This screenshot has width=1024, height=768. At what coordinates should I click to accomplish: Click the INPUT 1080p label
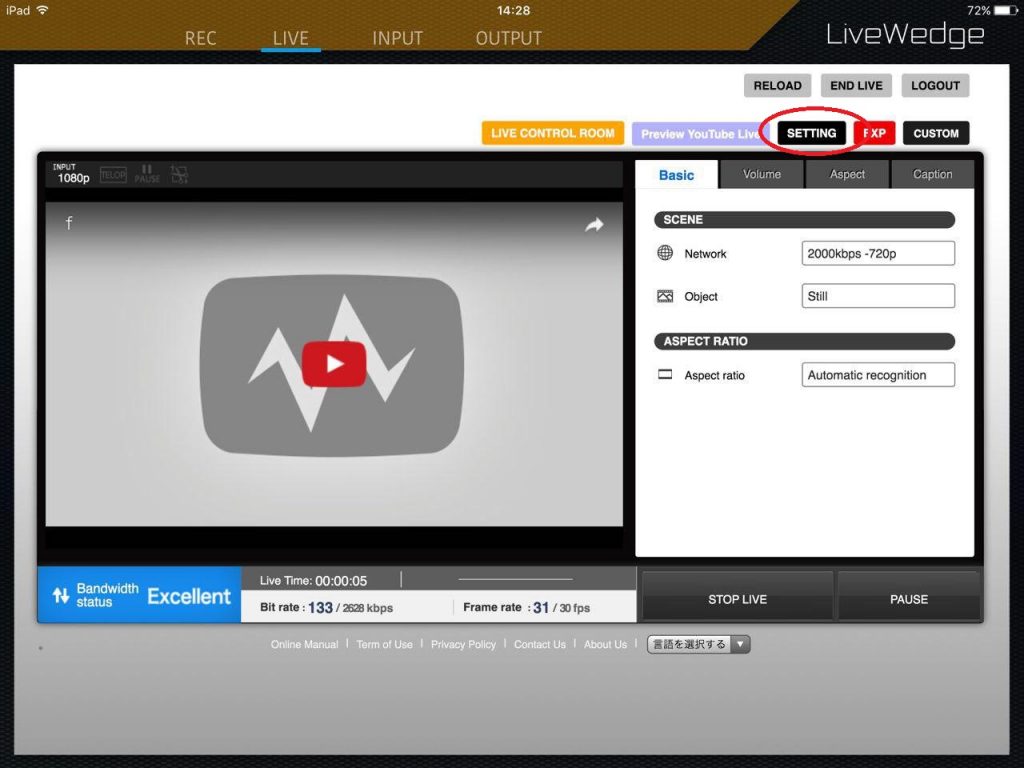point(71,174)
